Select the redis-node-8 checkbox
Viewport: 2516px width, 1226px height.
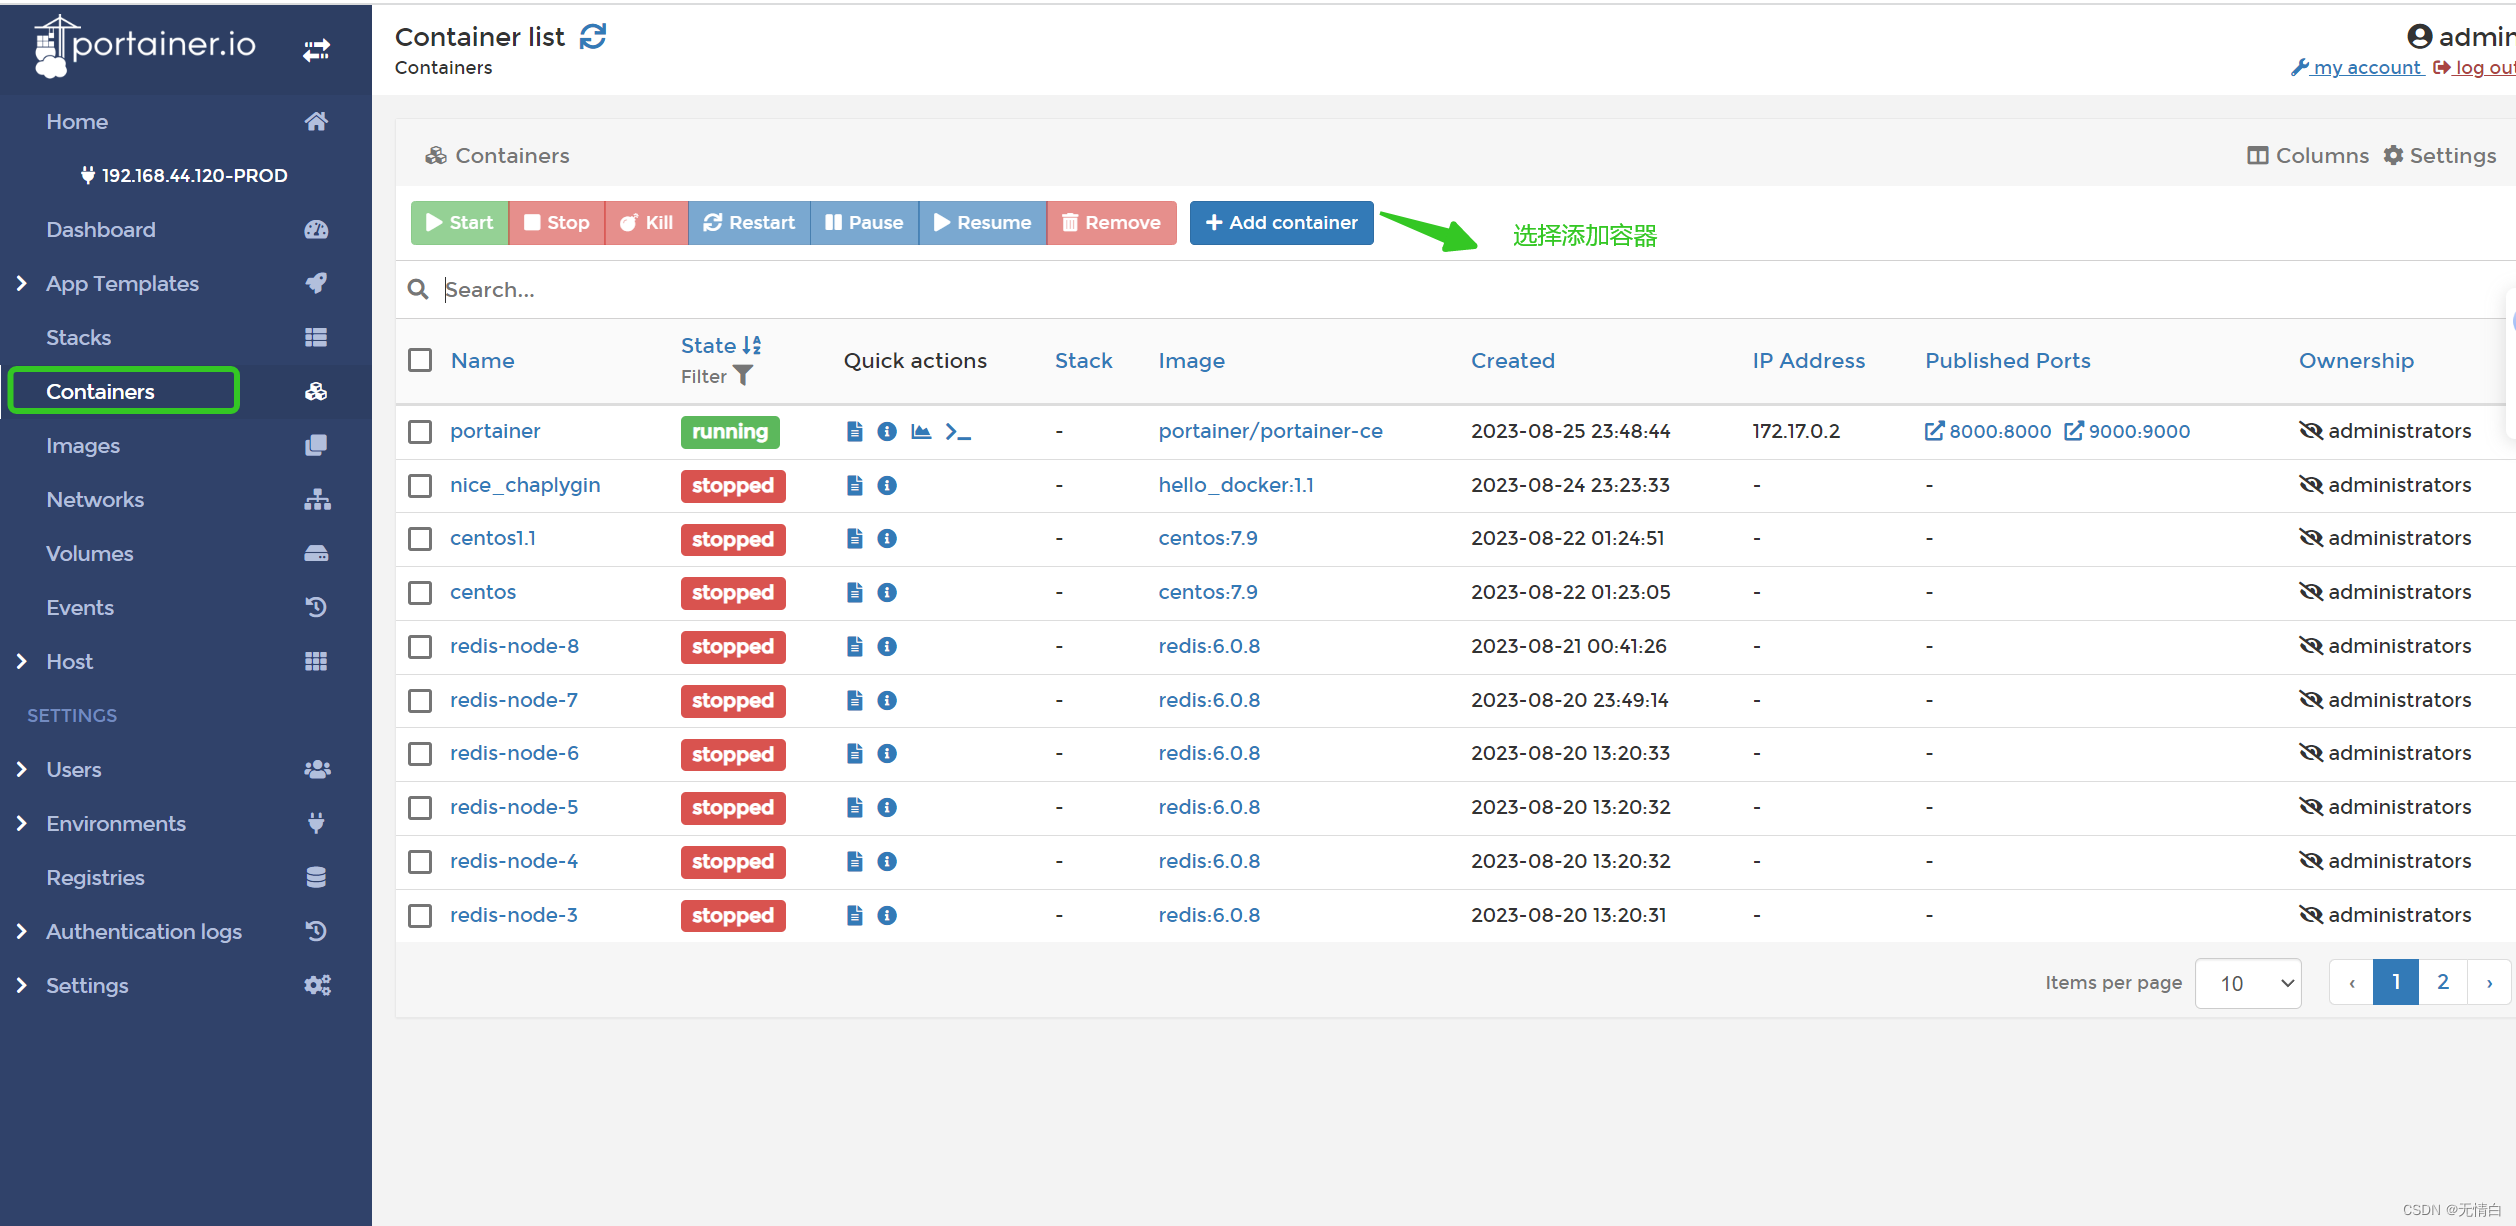420,646
